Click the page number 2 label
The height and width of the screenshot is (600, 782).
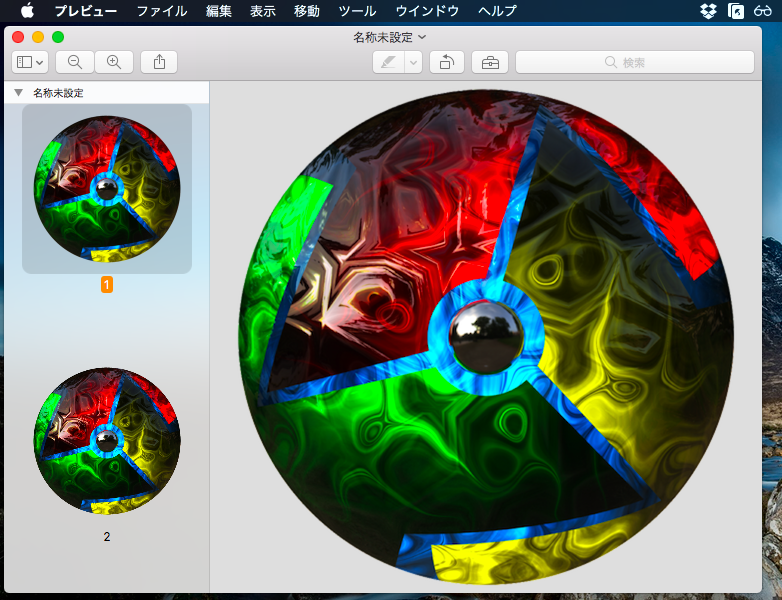tap(107, 537)
